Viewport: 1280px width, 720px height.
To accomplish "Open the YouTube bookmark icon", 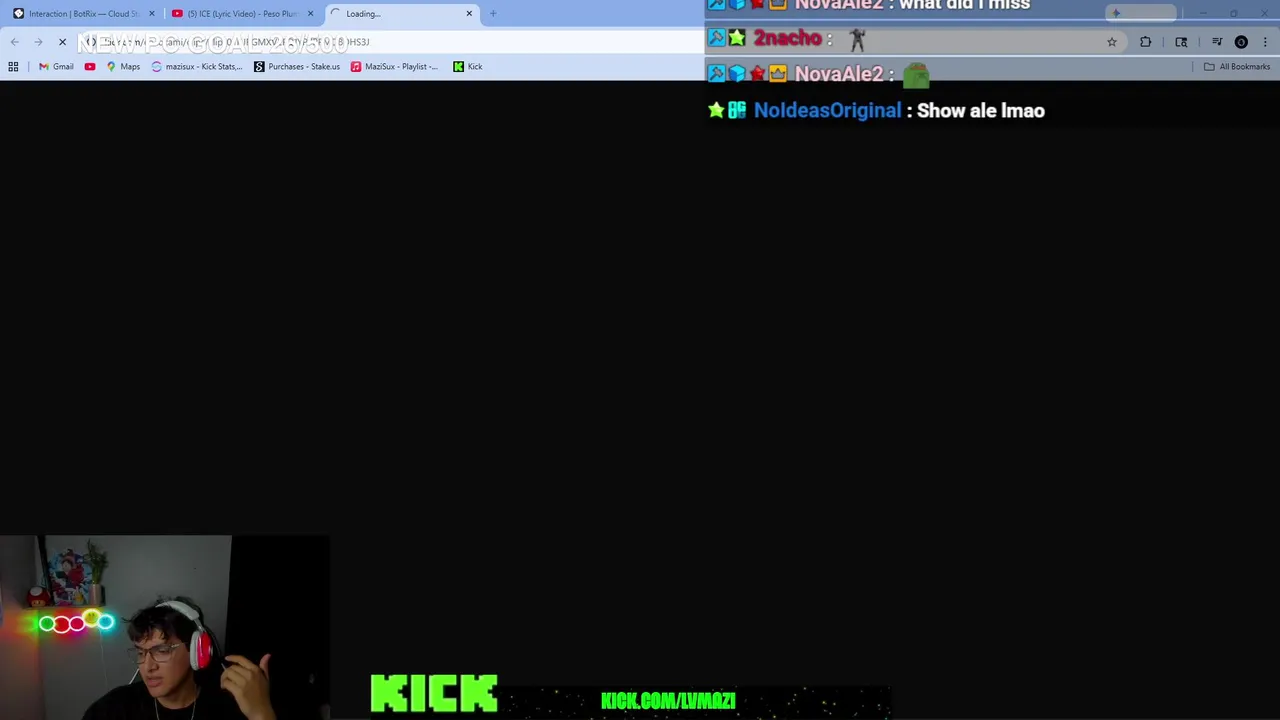I will click(90, 67).
